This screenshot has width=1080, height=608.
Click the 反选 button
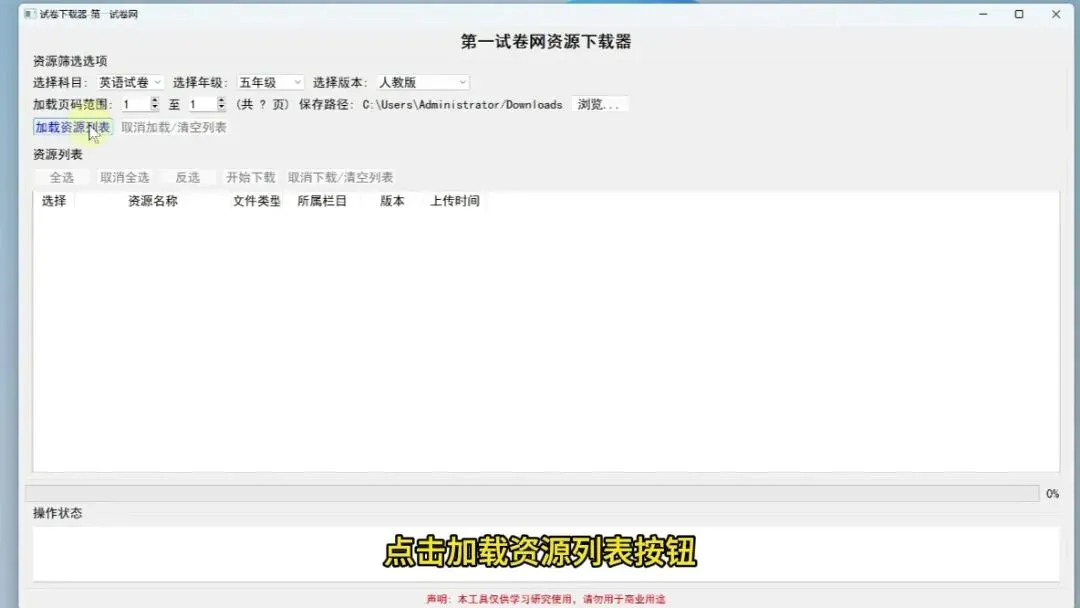point(187,178)
